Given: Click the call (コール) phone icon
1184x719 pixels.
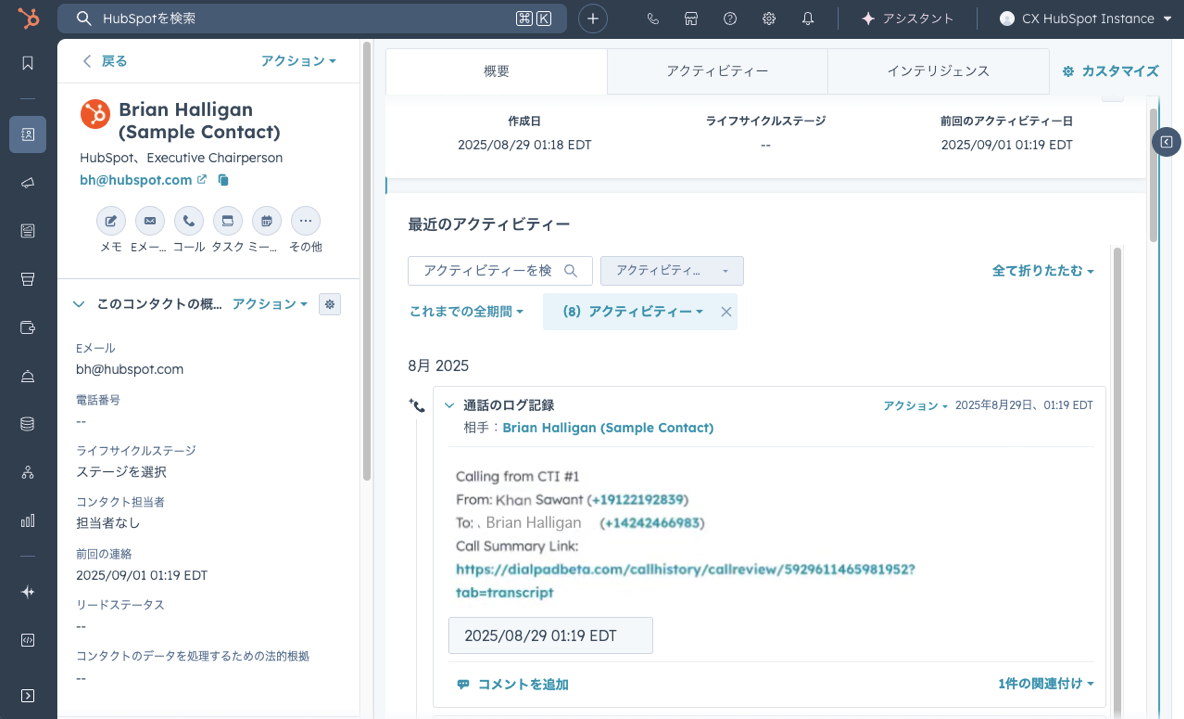Looking at the screenshot, I should (189, 221).
